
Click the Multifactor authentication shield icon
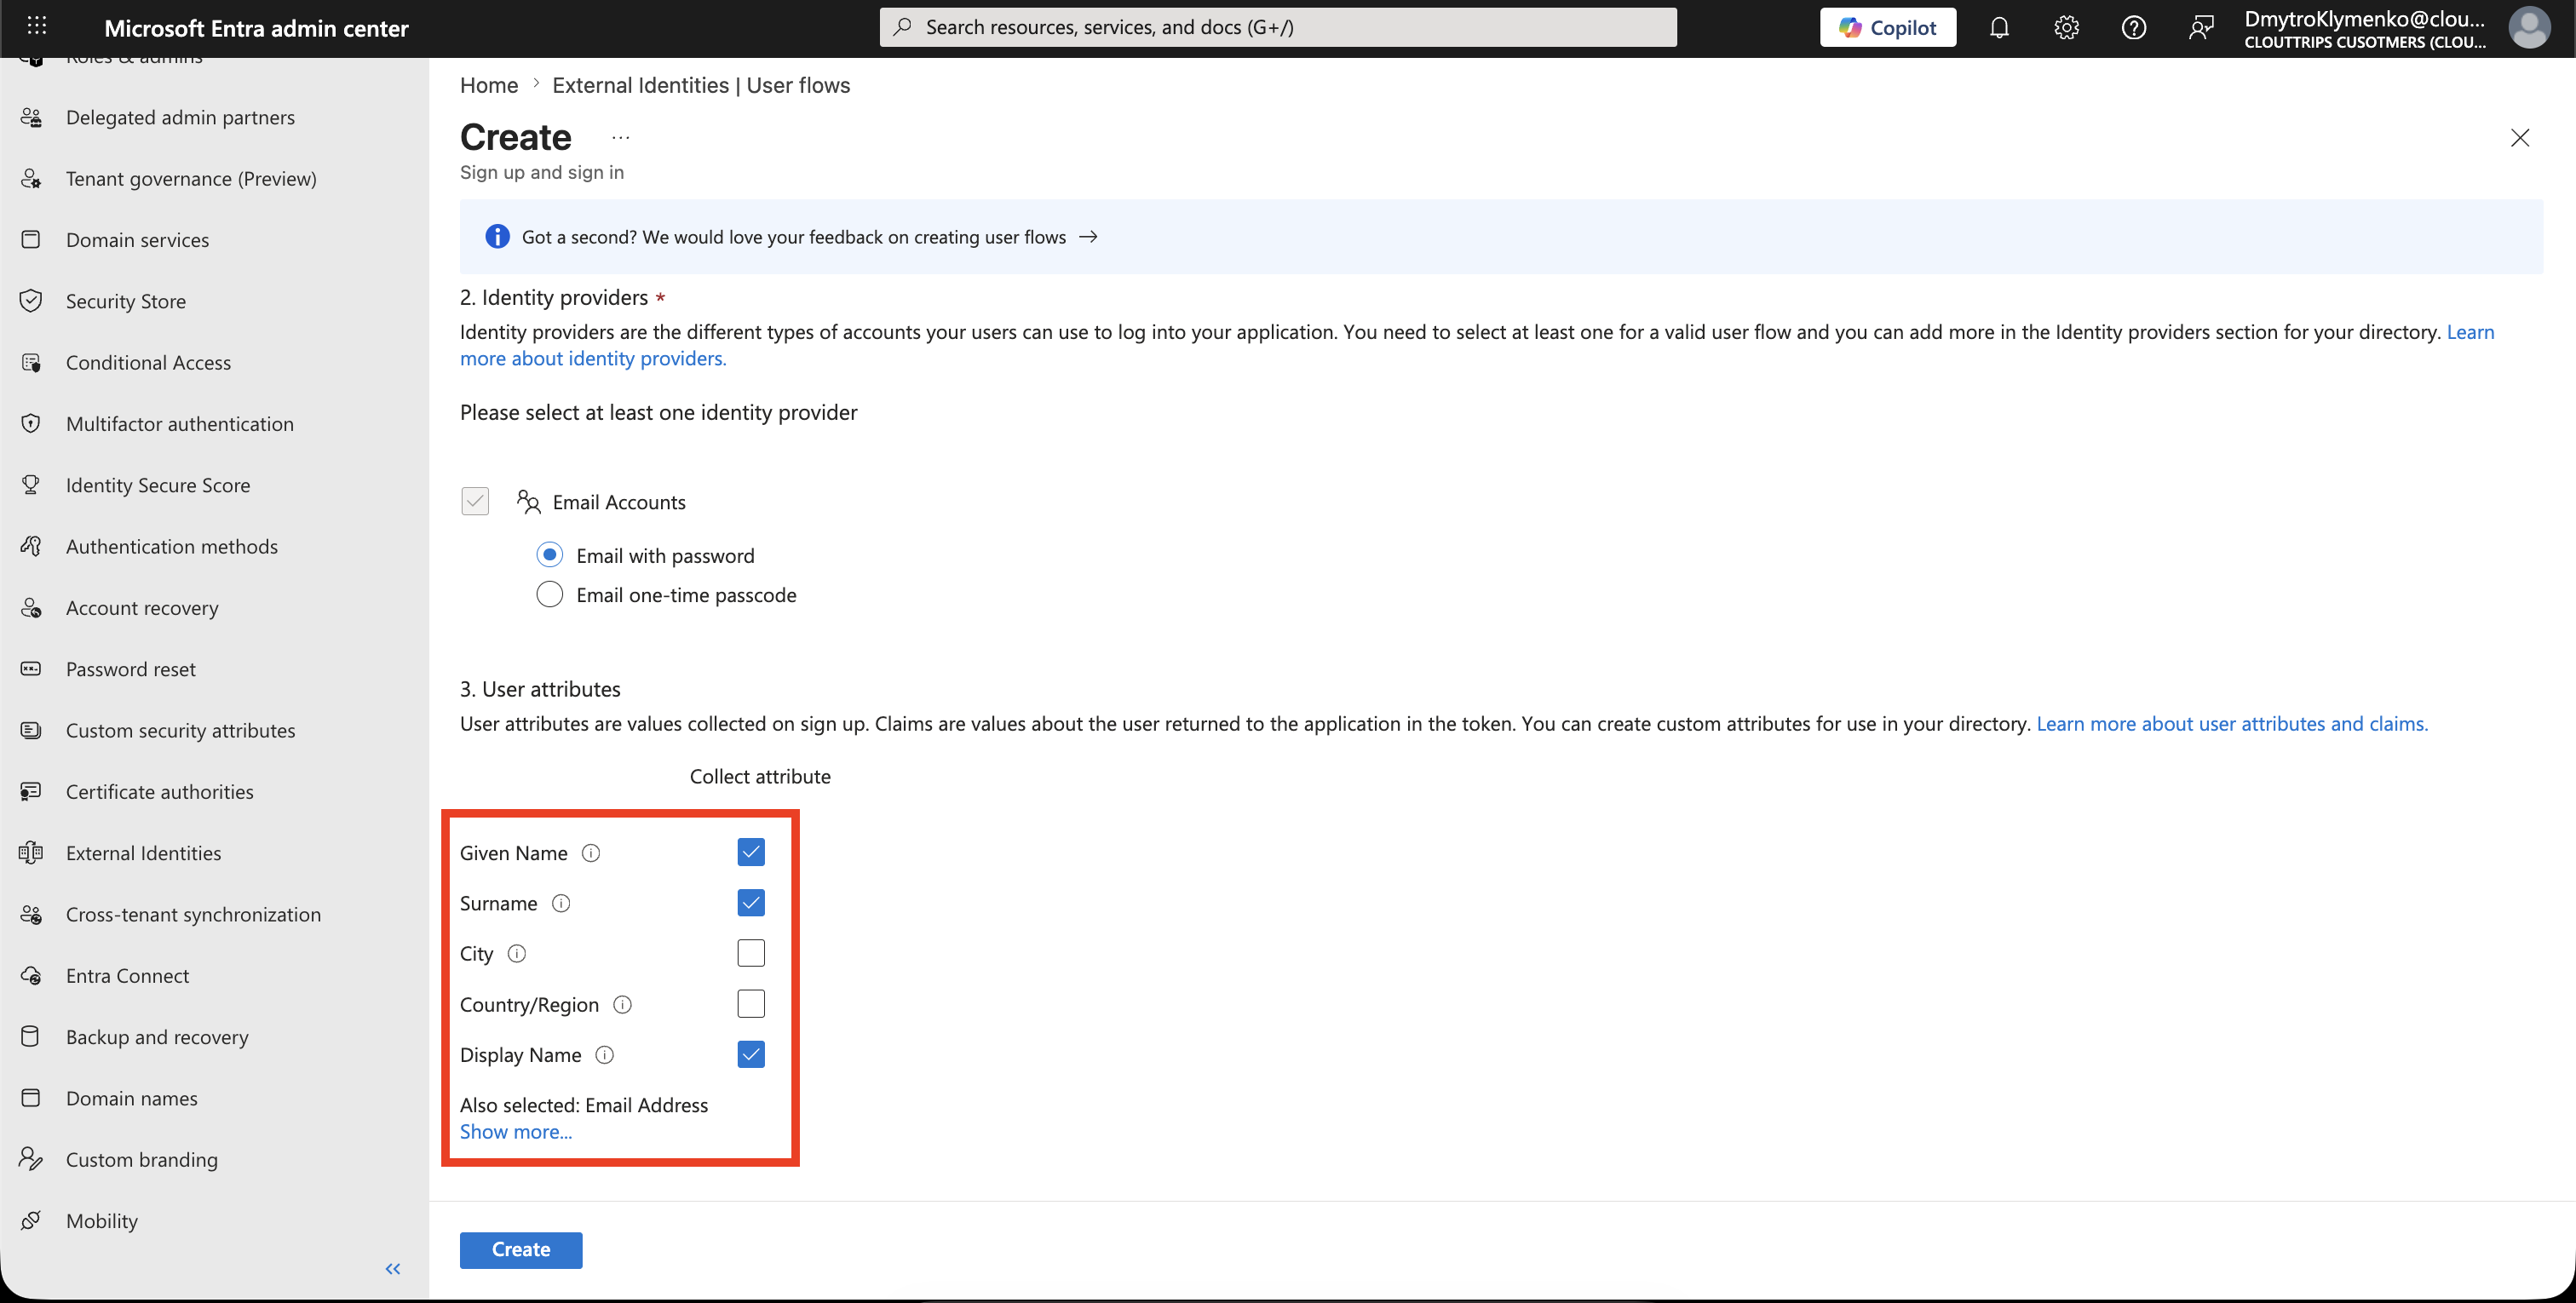pyautogui.click(x=31, y=424)
